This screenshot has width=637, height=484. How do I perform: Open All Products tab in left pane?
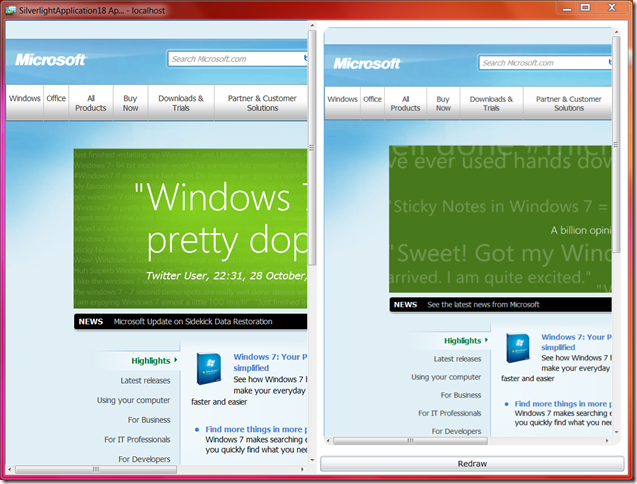91,103
